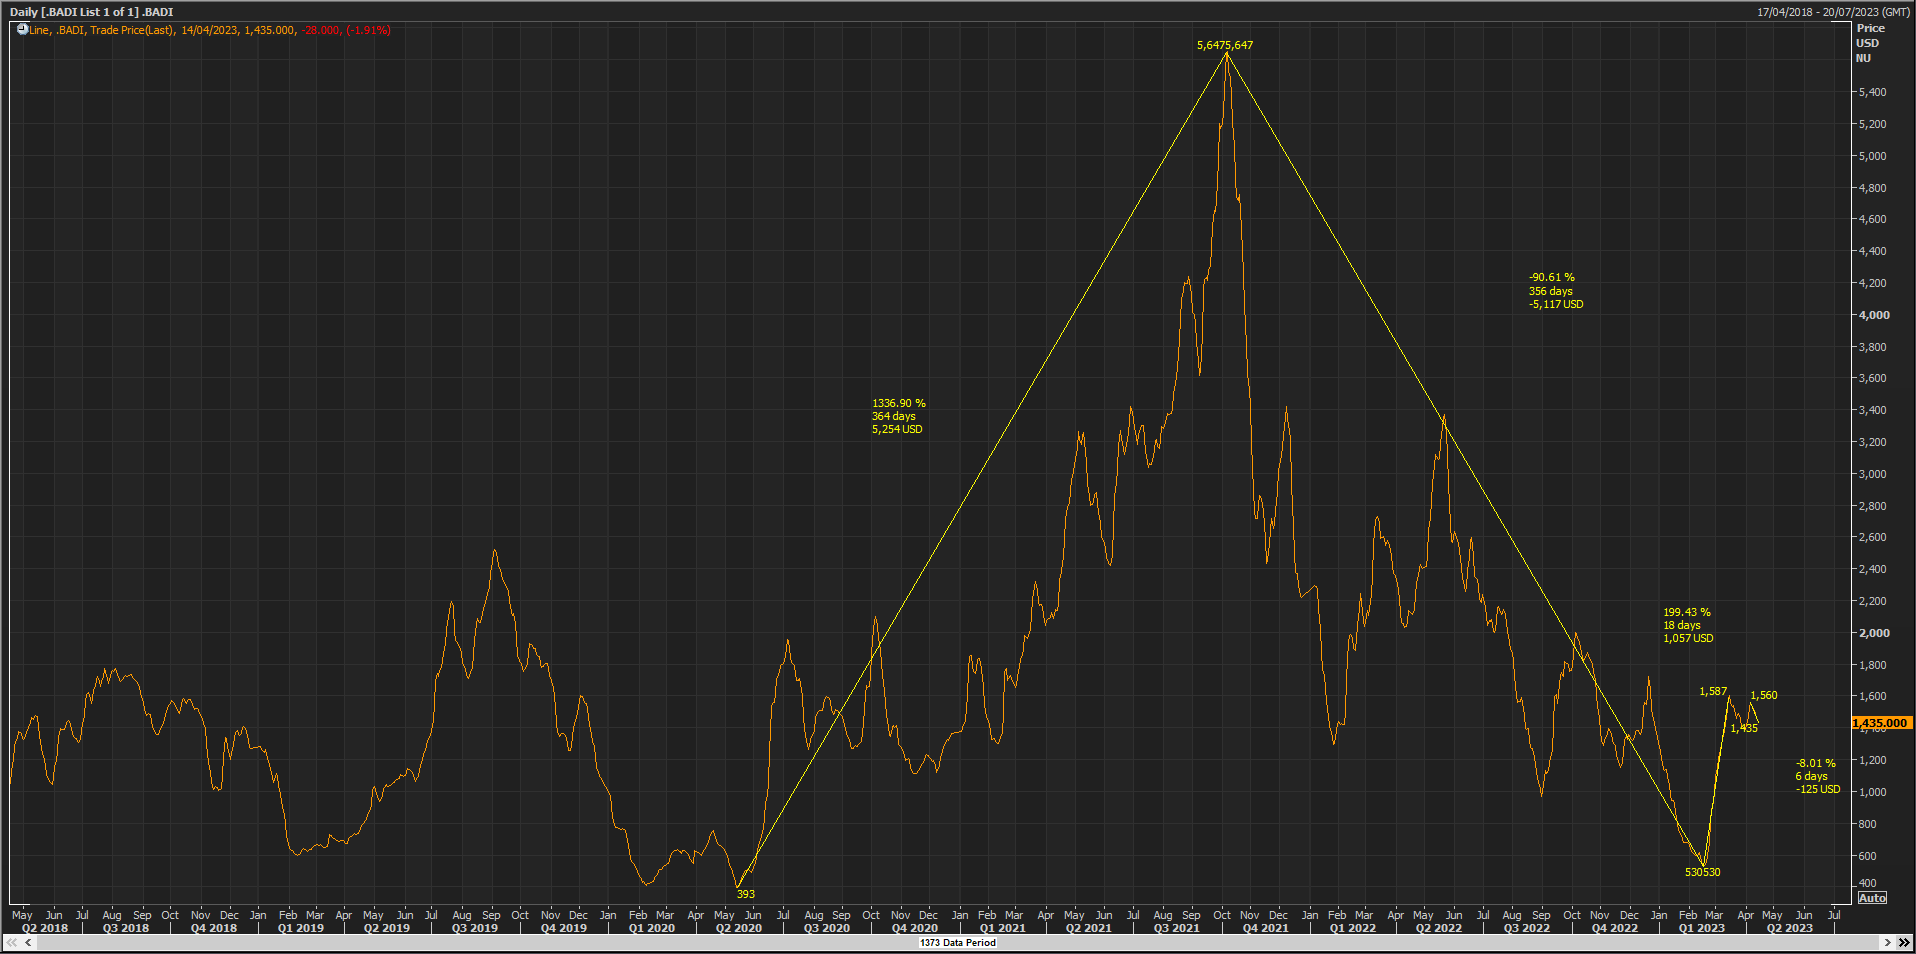Click the 3,000 price axis tick
1916x954 pixels.
tap(1872, 474)
